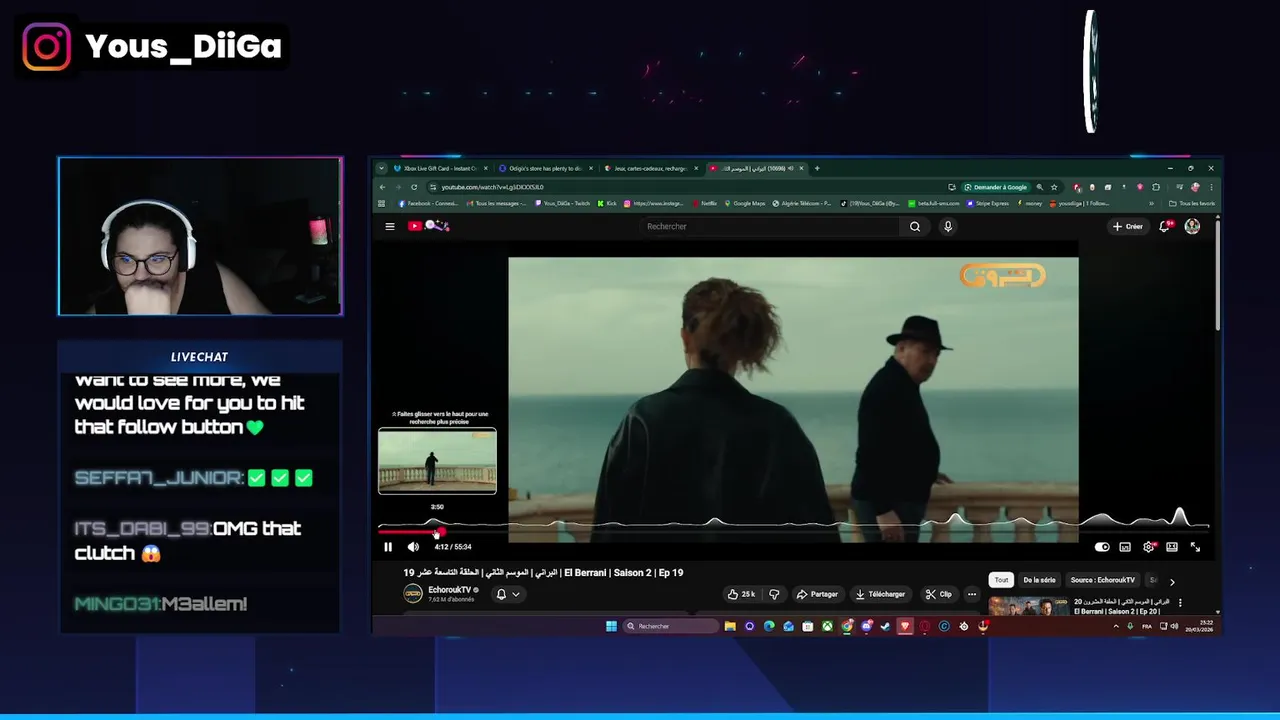Toggle the autoplay switch in the player
This screenshot has width=1280, height=720.
pyautogui.click(x=1102, y=547)
